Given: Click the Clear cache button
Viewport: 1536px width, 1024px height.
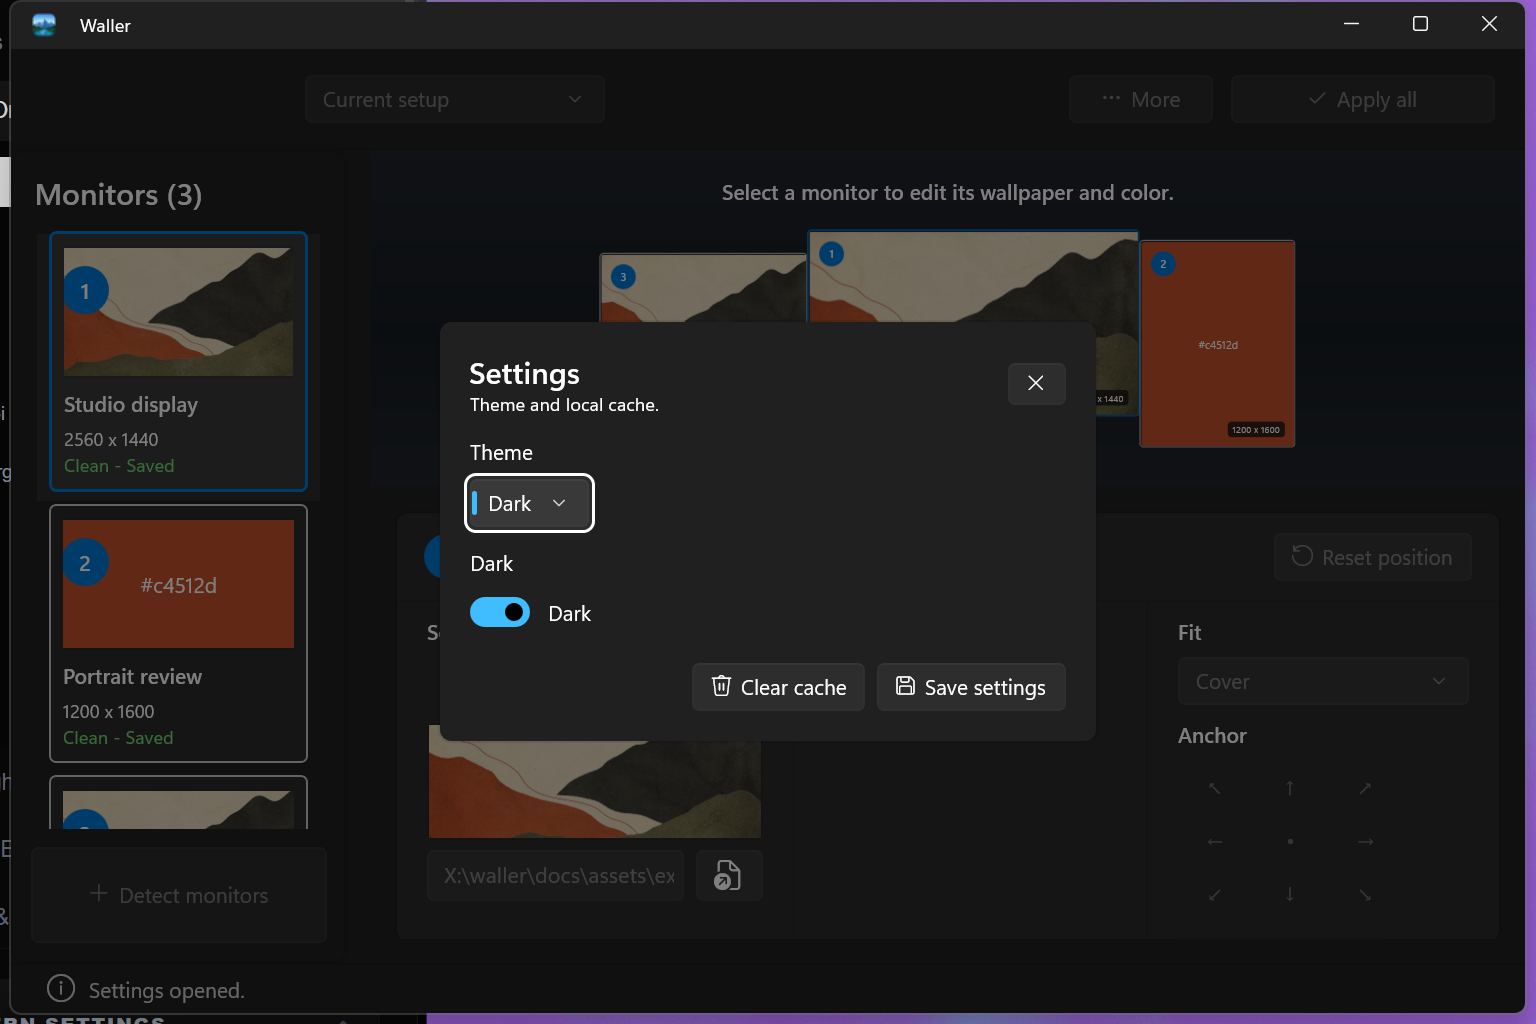Looking at the screenshot, I should [778, 687].
